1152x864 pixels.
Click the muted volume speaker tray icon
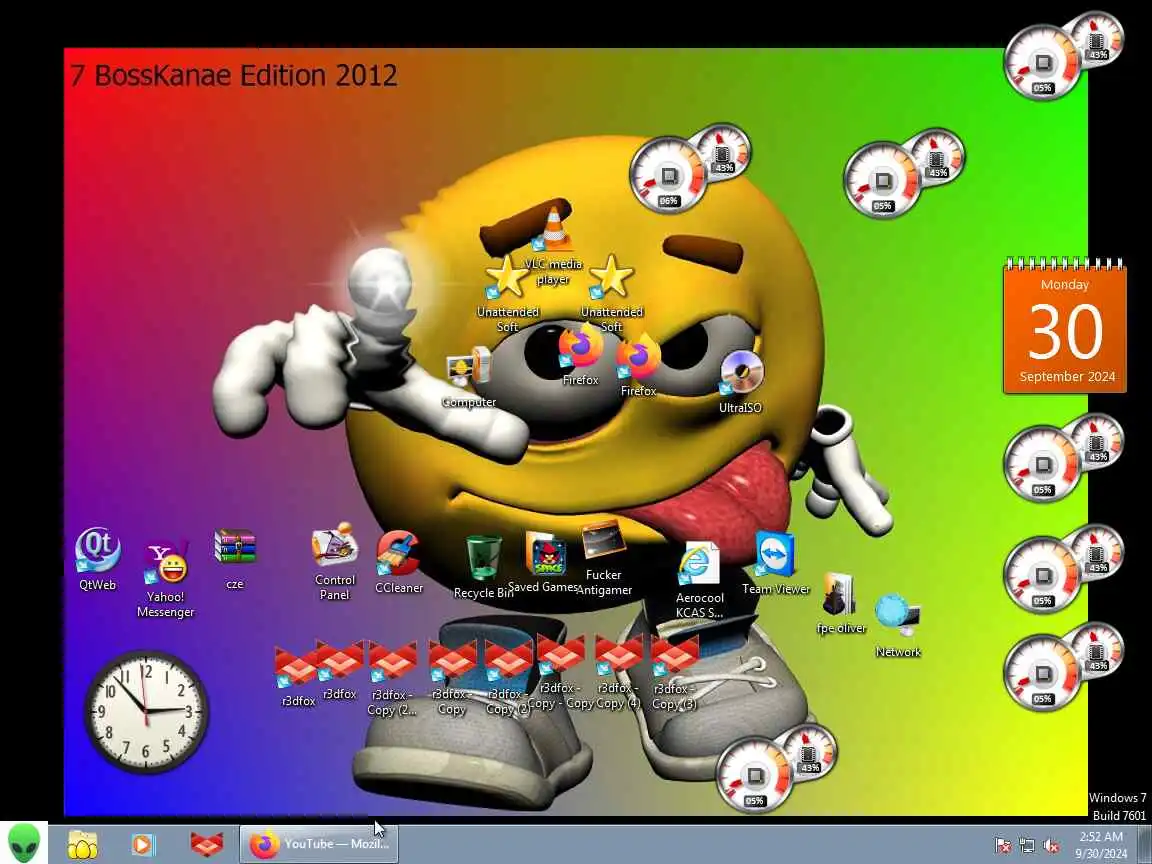tap(1051, 846)
